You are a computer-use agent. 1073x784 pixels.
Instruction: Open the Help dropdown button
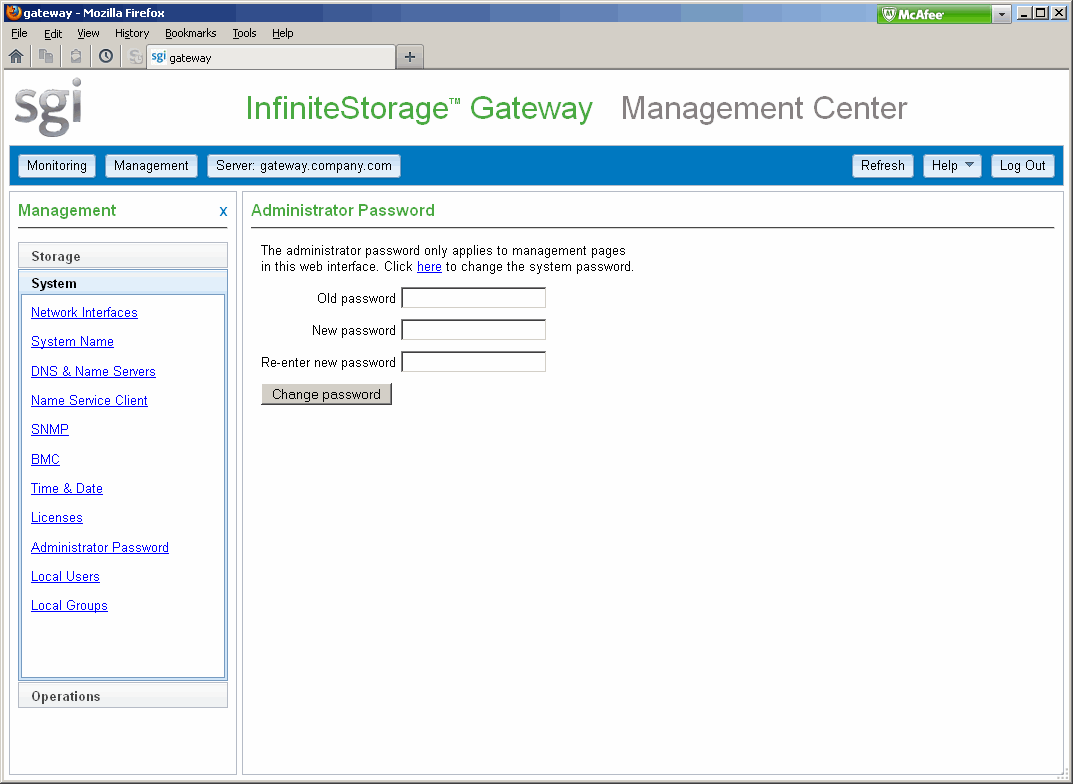tap(952, 166)
